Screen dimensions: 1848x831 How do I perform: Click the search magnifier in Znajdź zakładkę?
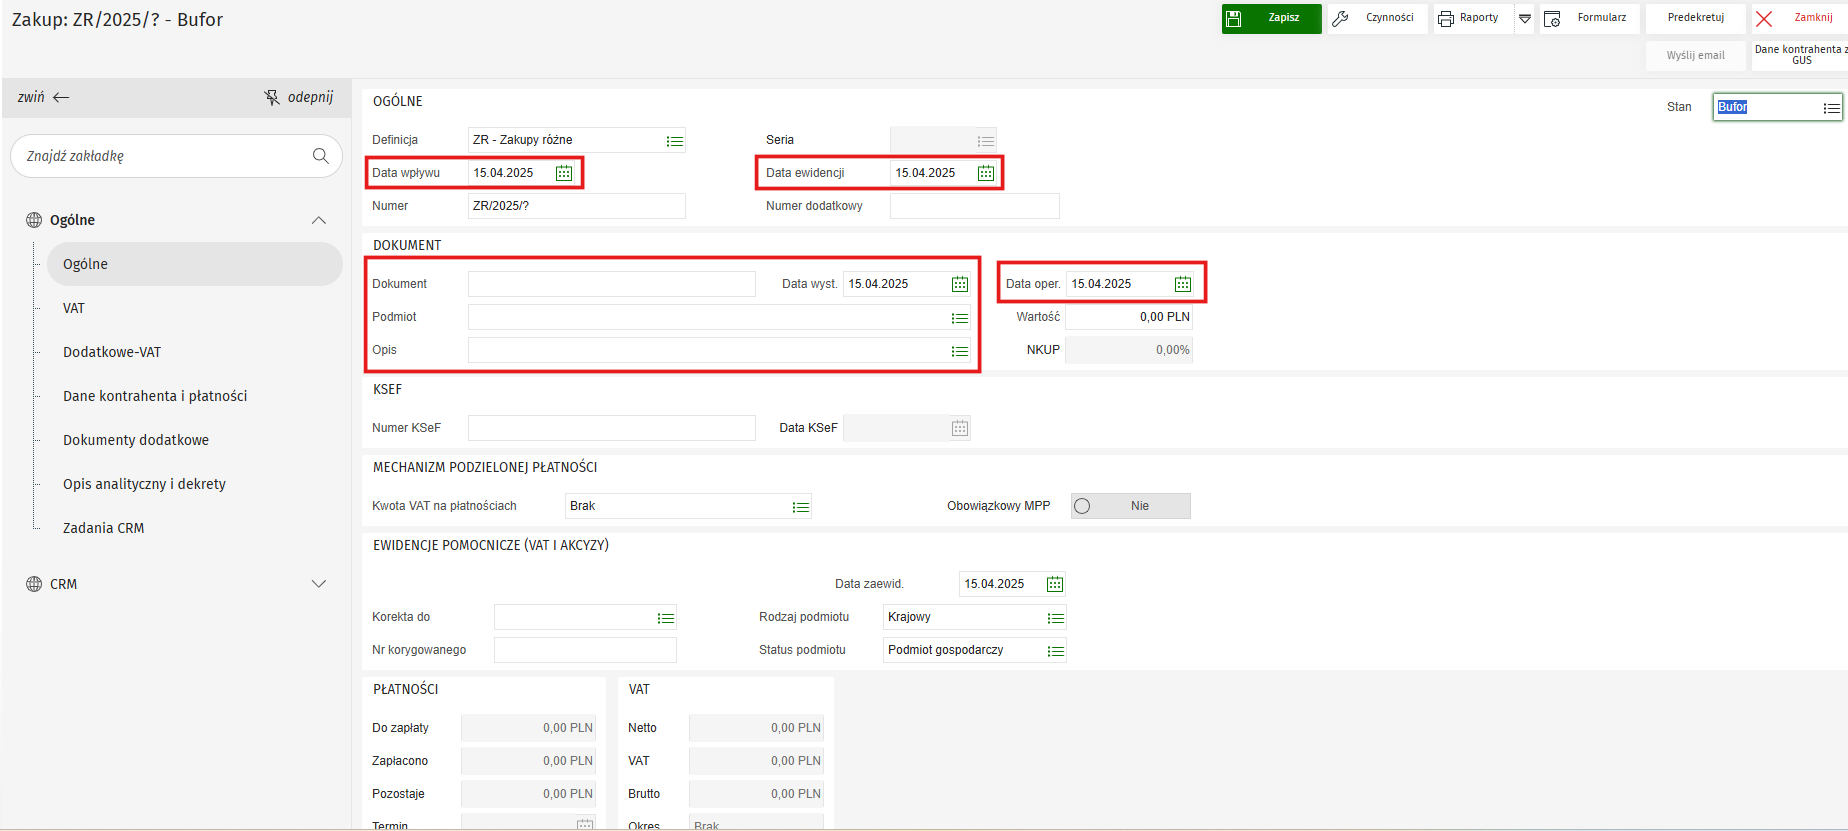[321, 156]
